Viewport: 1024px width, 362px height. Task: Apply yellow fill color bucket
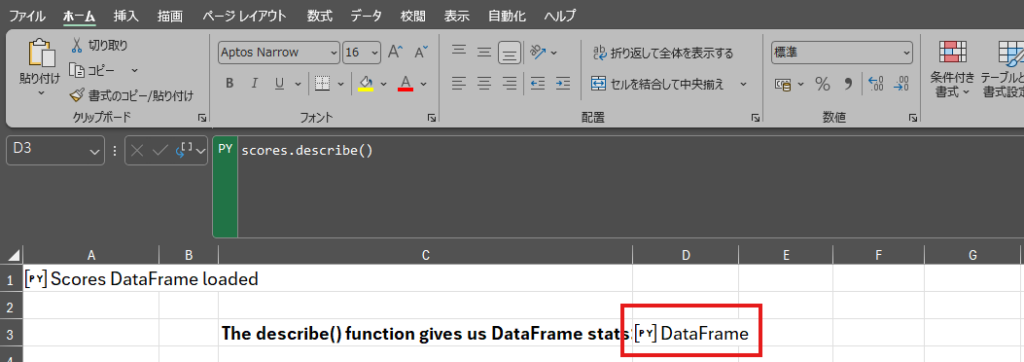click(366, 83)
